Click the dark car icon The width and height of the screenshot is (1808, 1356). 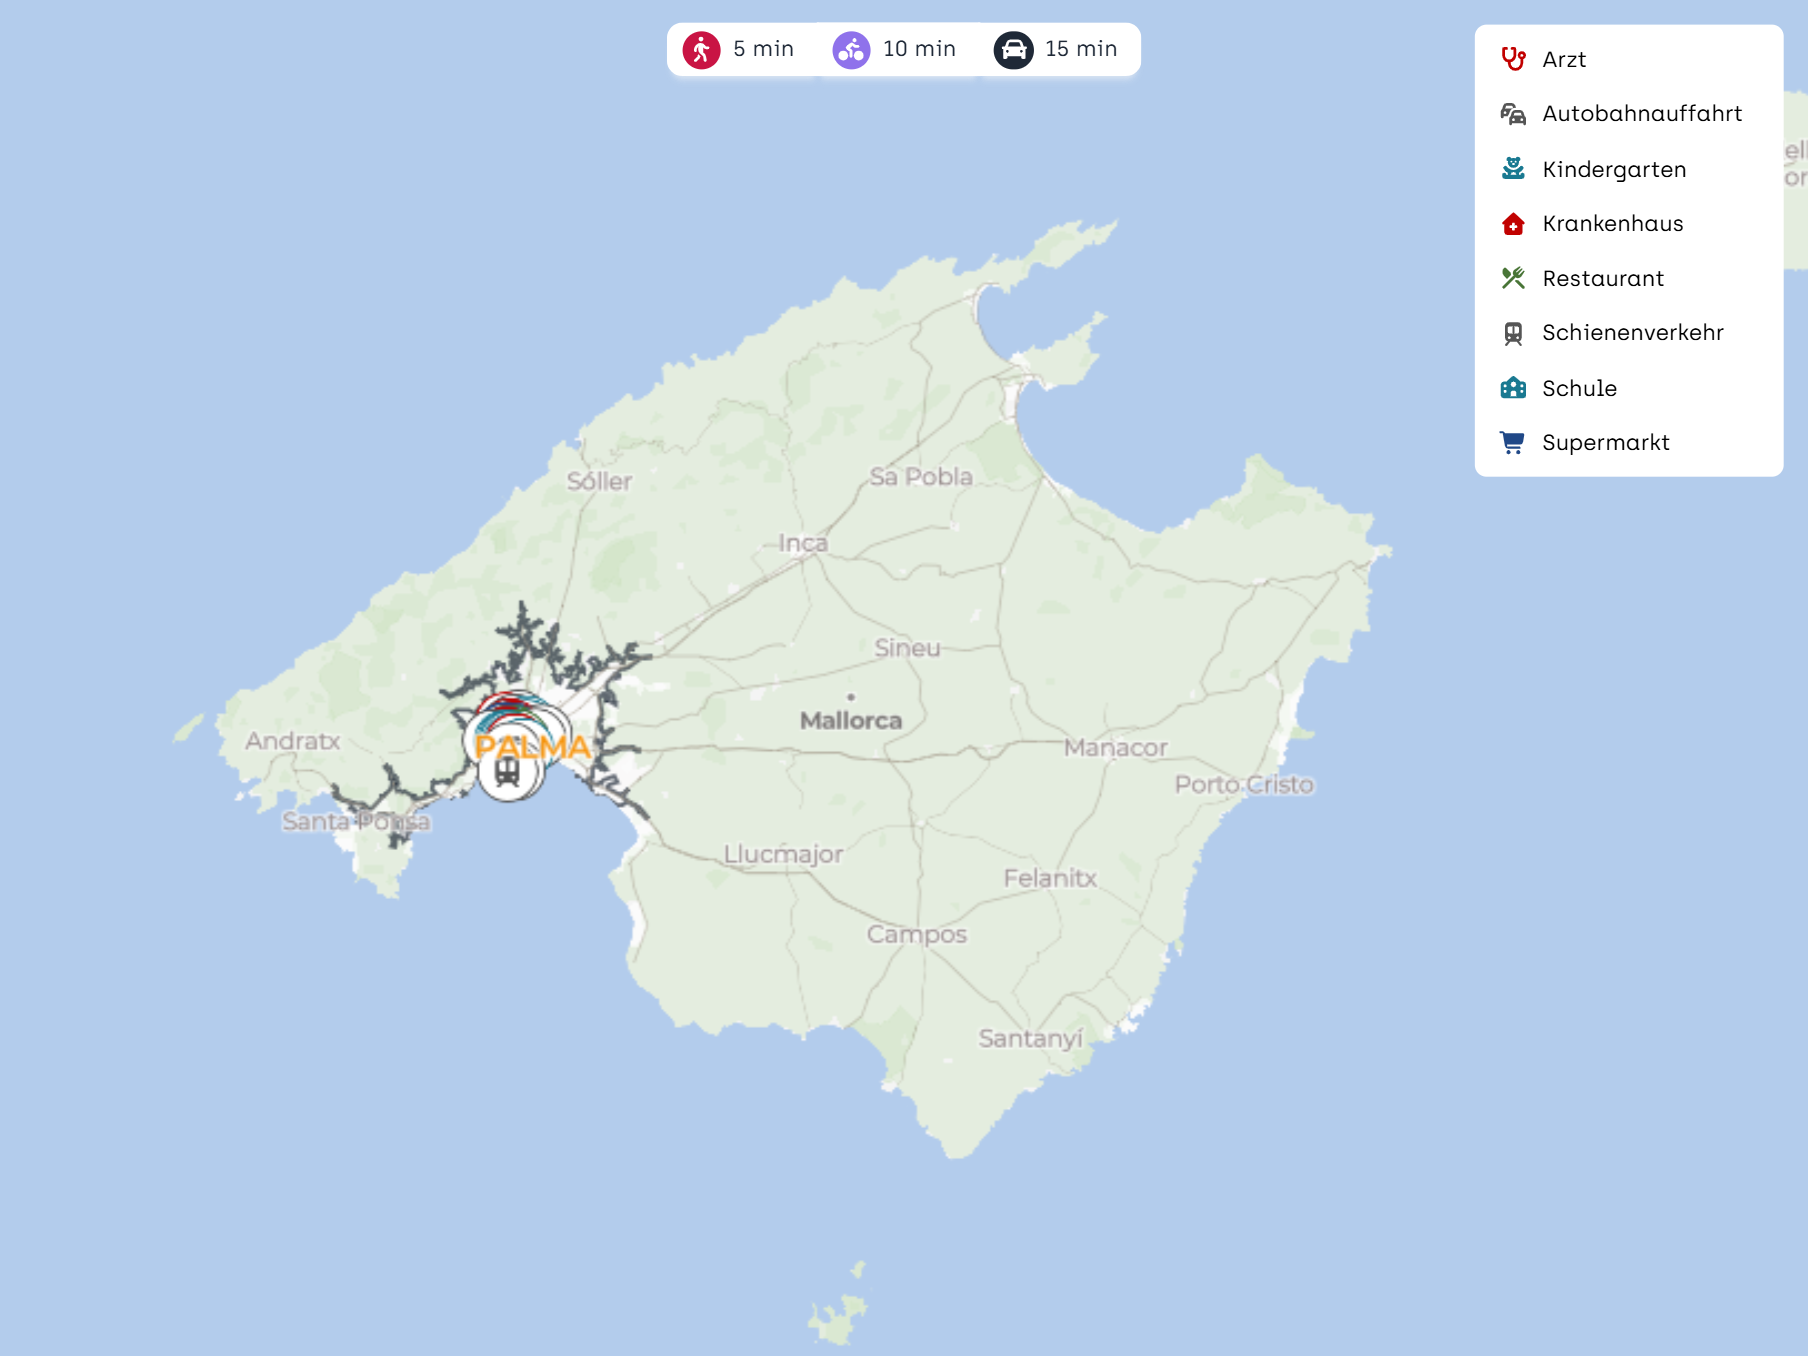point(1013,50)
